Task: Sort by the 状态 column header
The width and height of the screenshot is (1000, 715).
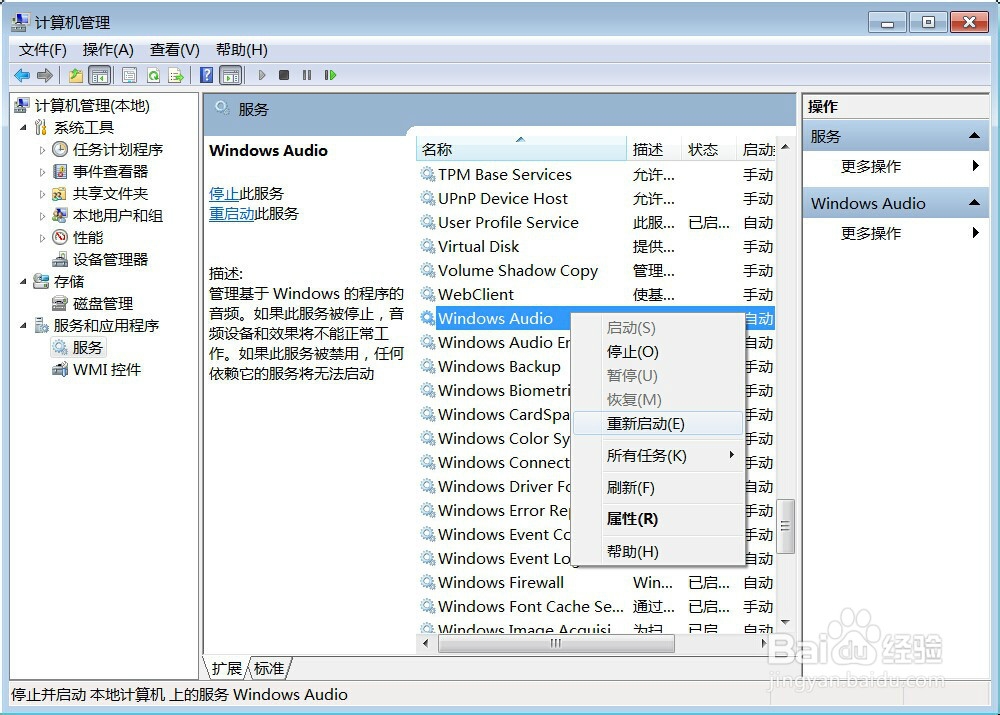Action: point(709,149)
